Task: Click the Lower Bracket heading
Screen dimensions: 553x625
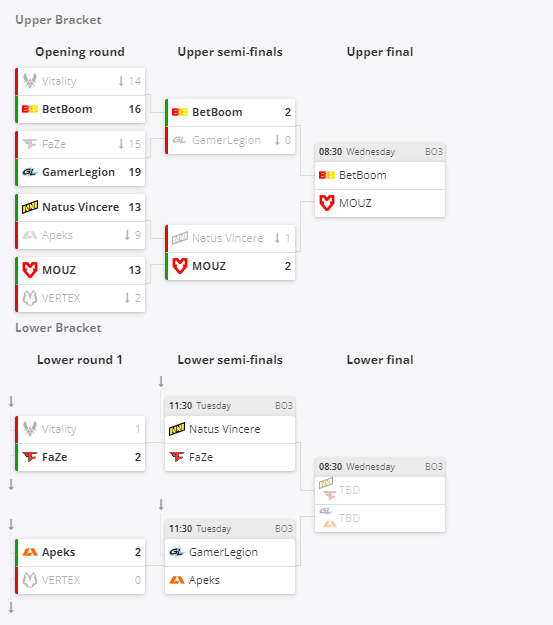Action: [x=58, y=328]
